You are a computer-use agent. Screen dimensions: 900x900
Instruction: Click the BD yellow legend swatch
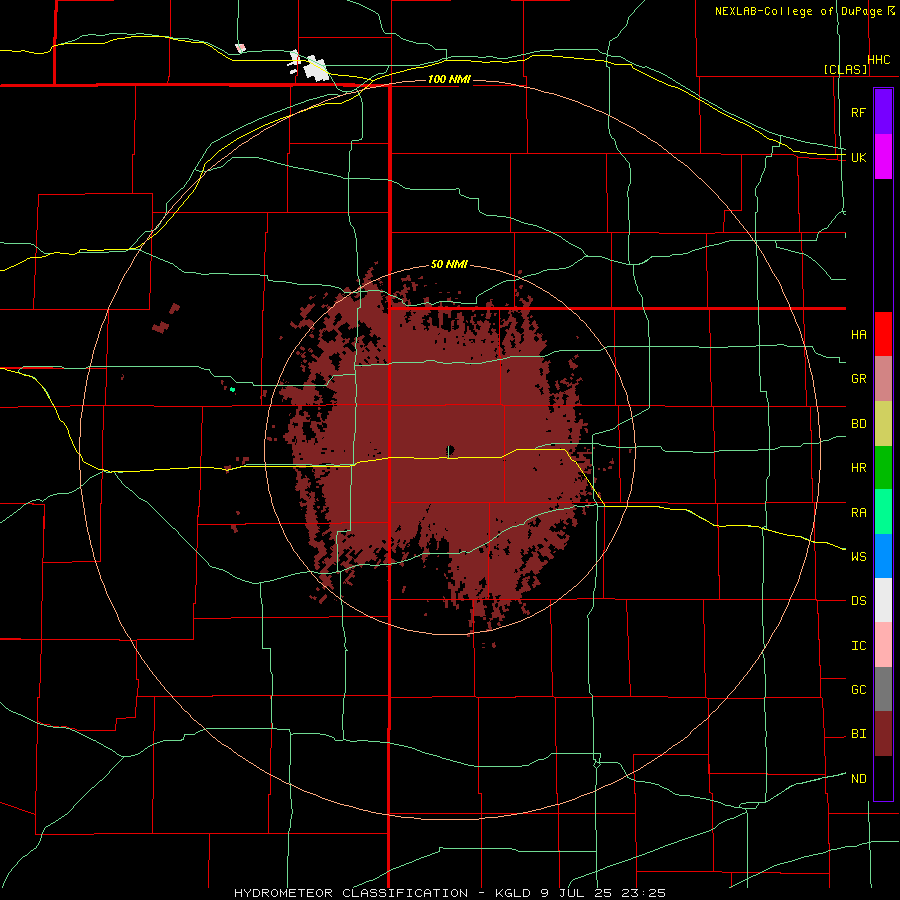pos(883,423)
